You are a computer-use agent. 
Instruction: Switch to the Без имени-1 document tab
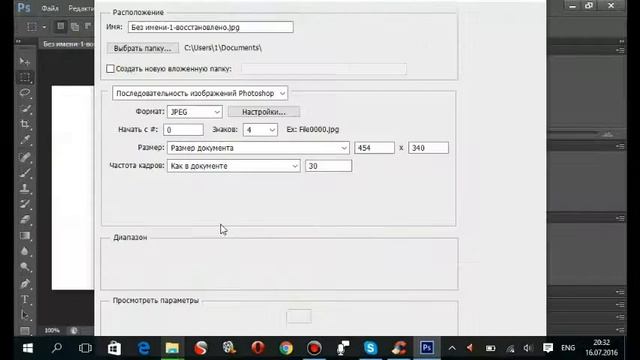click(x=68, y=44)
